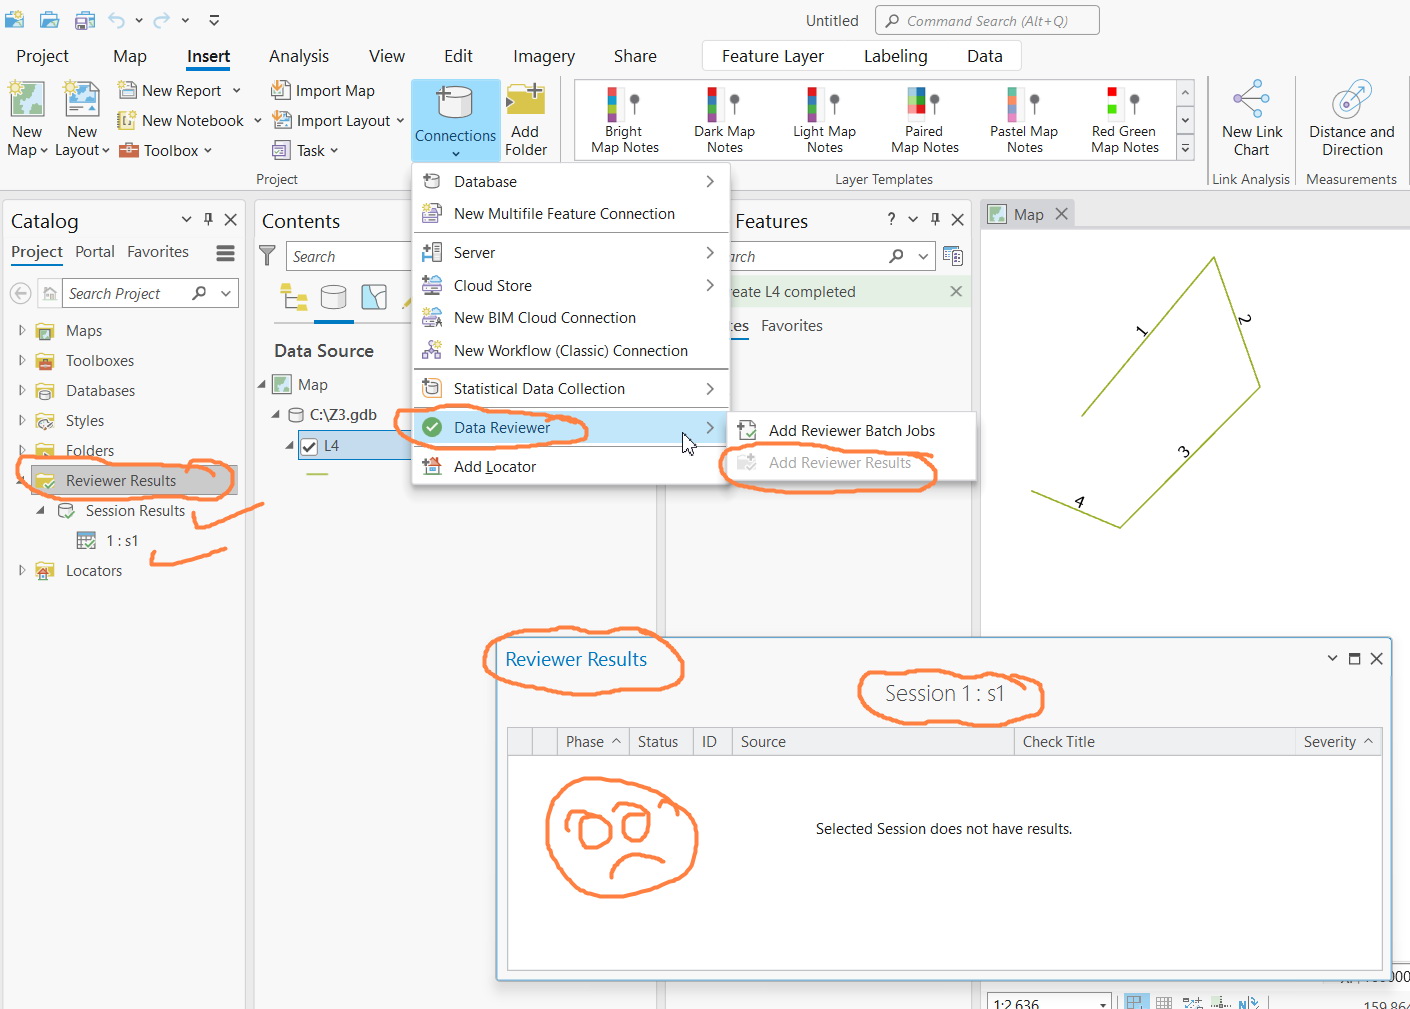Click the Check Title column header
Viewport: 1410px width, 1009px height.
coord(1155,741)
